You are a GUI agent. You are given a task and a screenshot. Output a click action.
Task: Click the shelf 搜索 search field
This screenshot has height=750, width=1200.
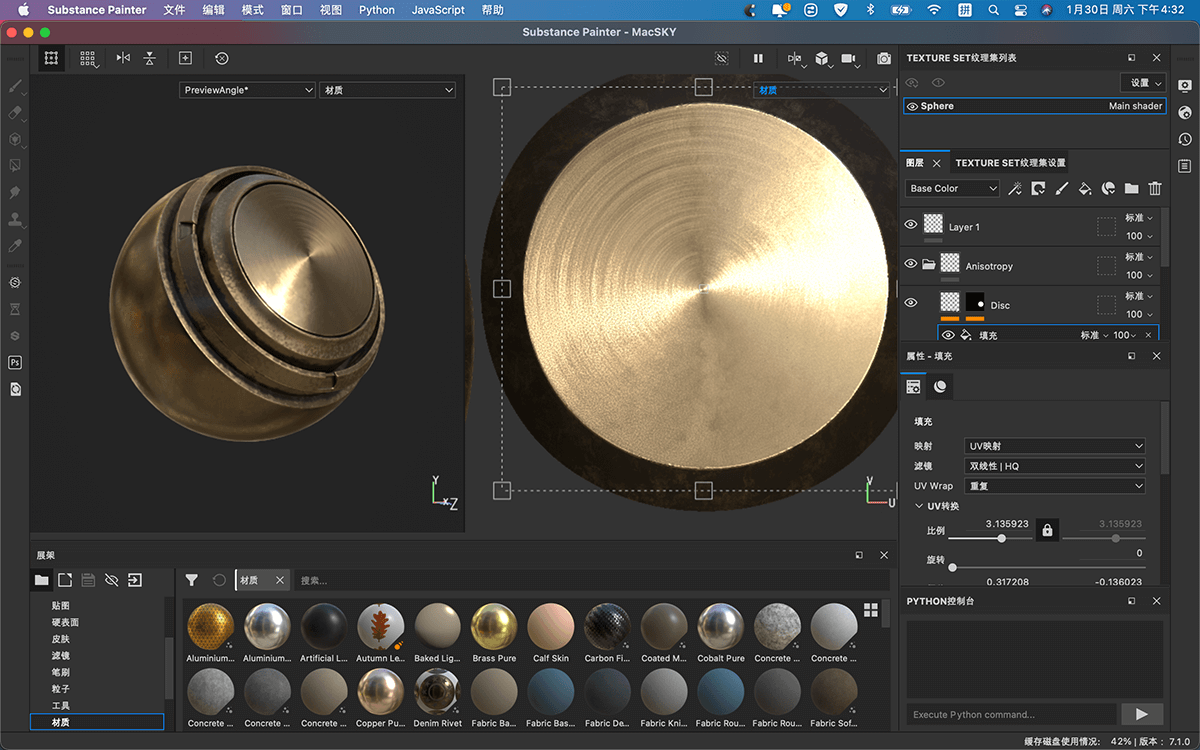(x=590, y=580)
